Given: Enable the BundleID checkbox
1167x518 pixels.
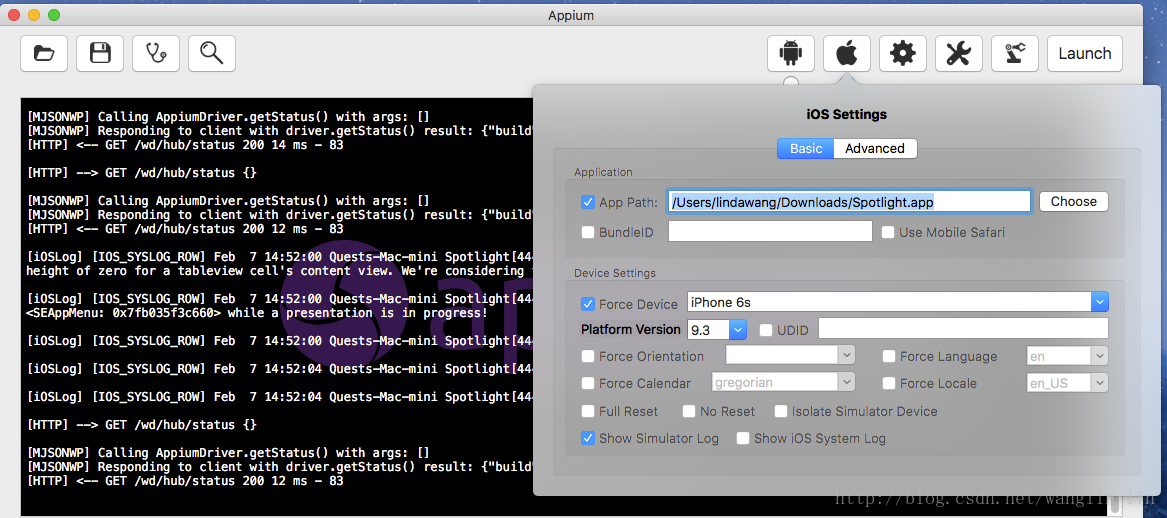Looking at the screenshot, I should click(588, 232).
